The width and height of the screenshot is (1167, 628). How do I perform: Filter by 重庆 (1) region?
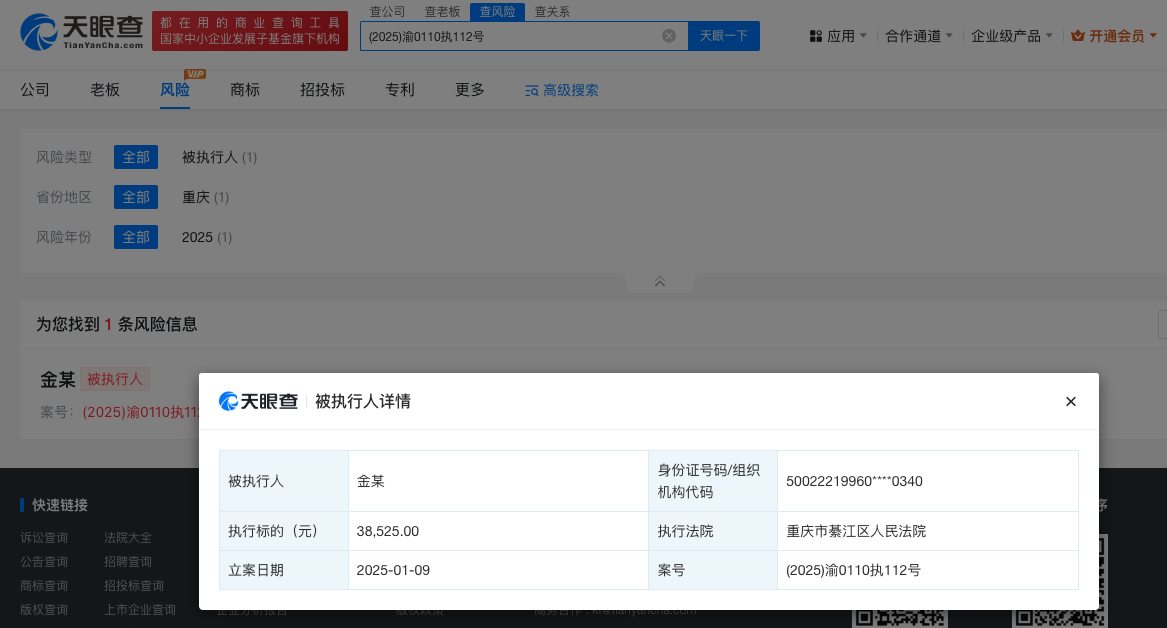click(205, 197)
